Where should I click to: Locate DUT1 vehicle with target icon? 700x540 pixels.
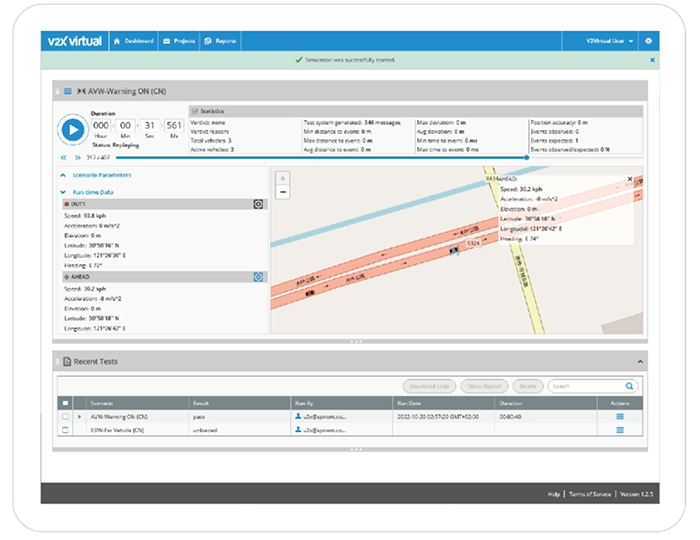(x=258, y=204)
